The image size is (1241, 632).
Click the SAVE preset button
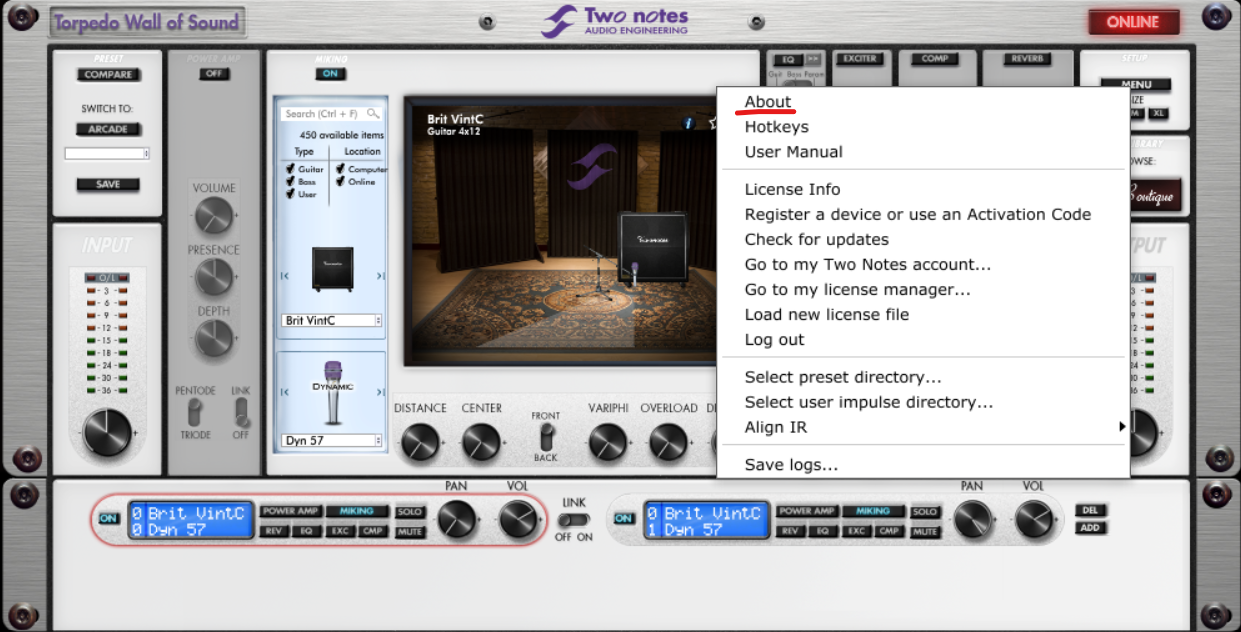click(108, 184)
